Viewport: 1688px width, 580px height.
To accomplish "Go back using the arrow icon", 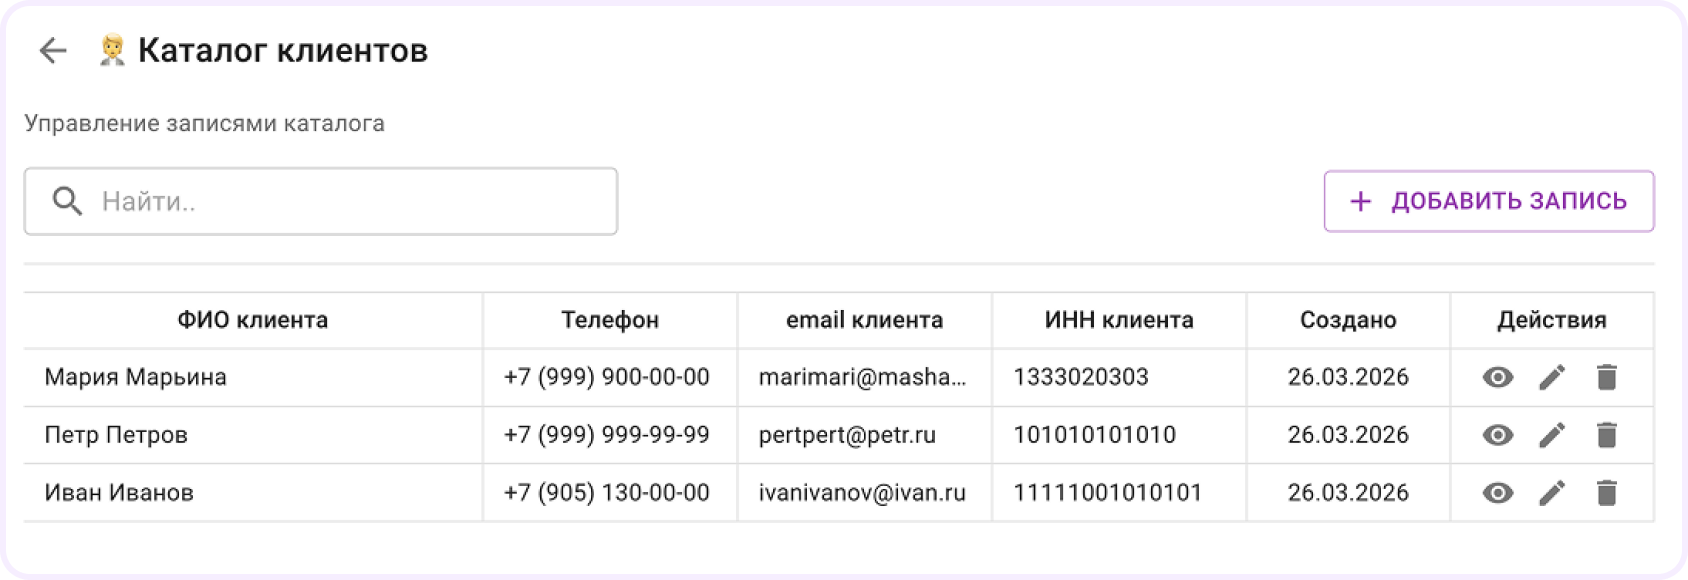I will [x=52, y=50].
